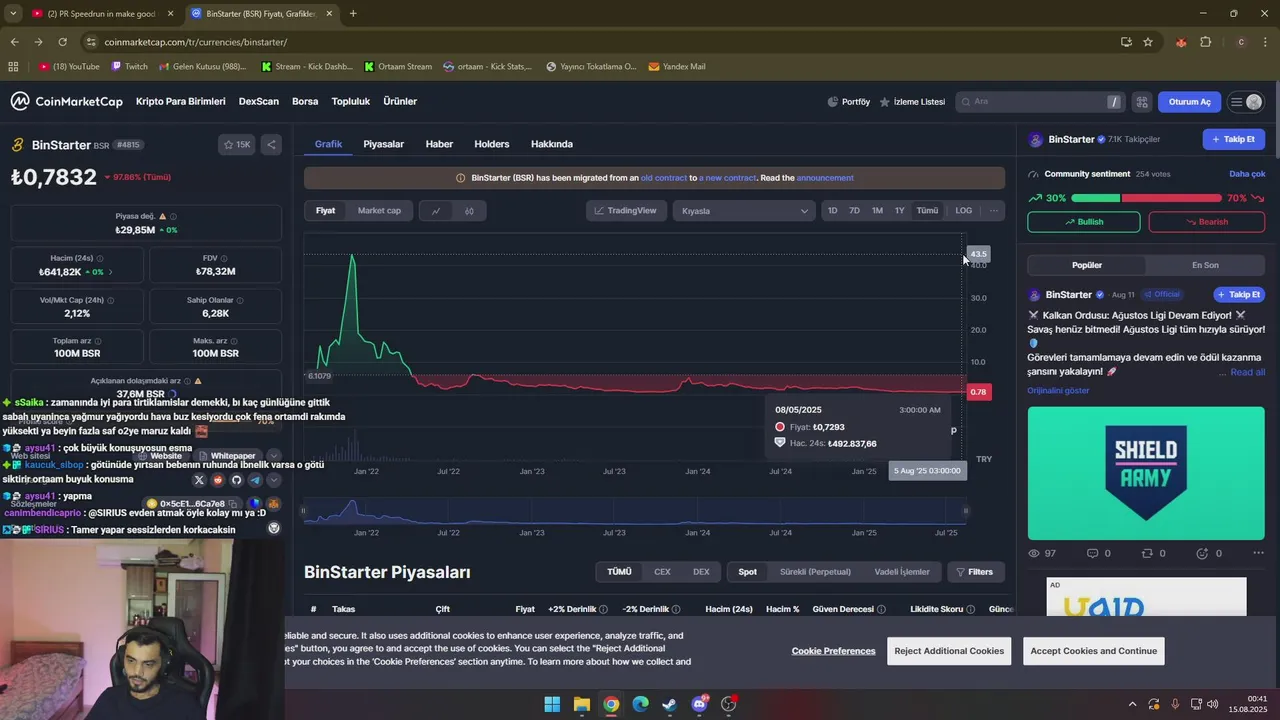Click the CoinMarketCap logo

click(x=66, y=101)
